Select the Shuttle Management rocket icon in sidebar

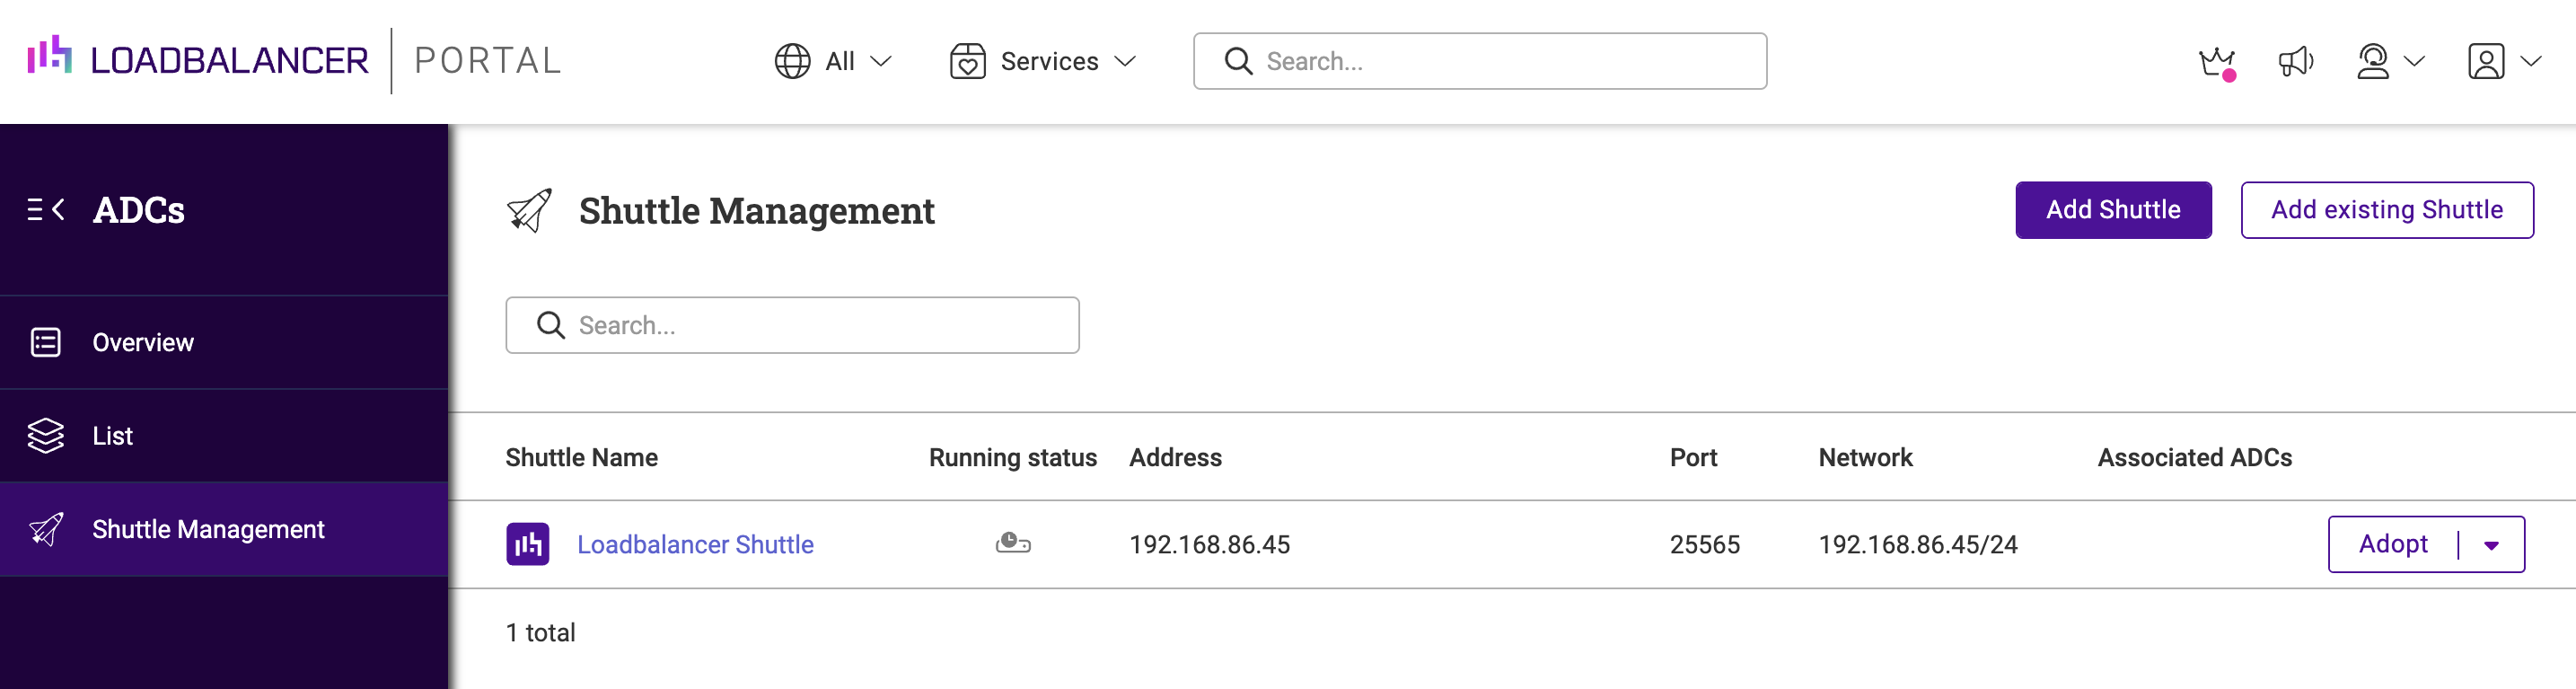tap(44, 529)
